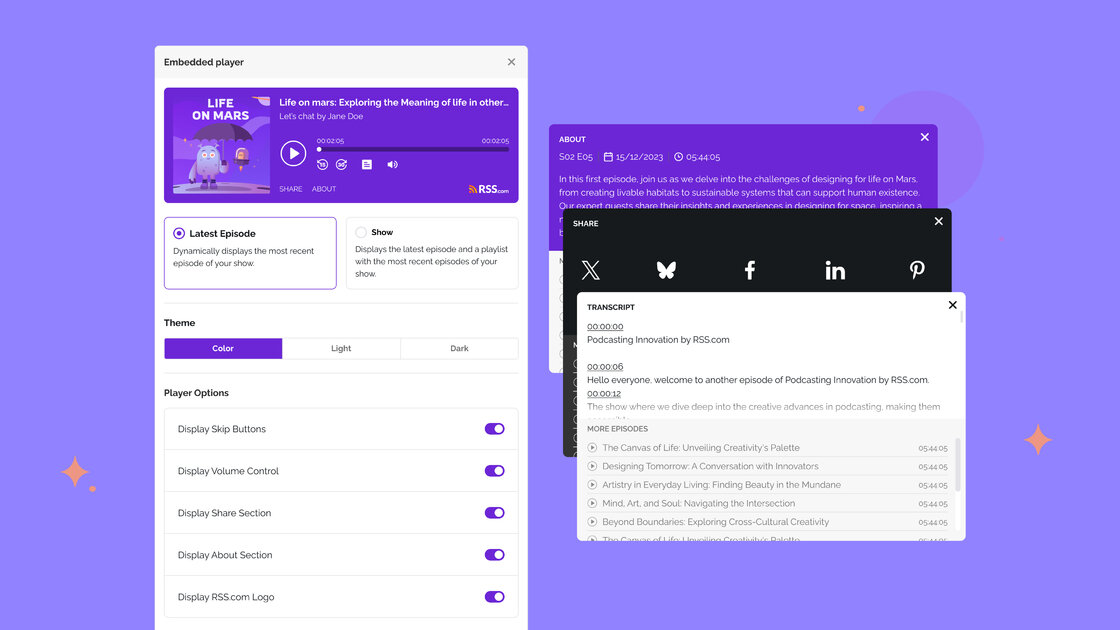1120x630 pixels.
Task: Switch theme to Light
Action: point(341,349)
